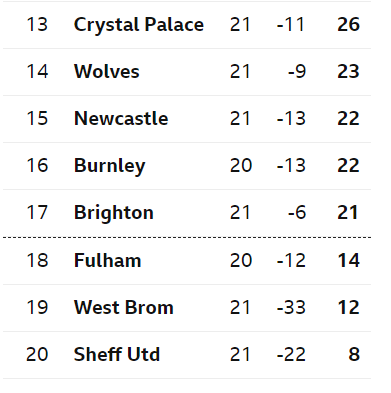Select Wolves' goal difference of -9

[297, 72]
